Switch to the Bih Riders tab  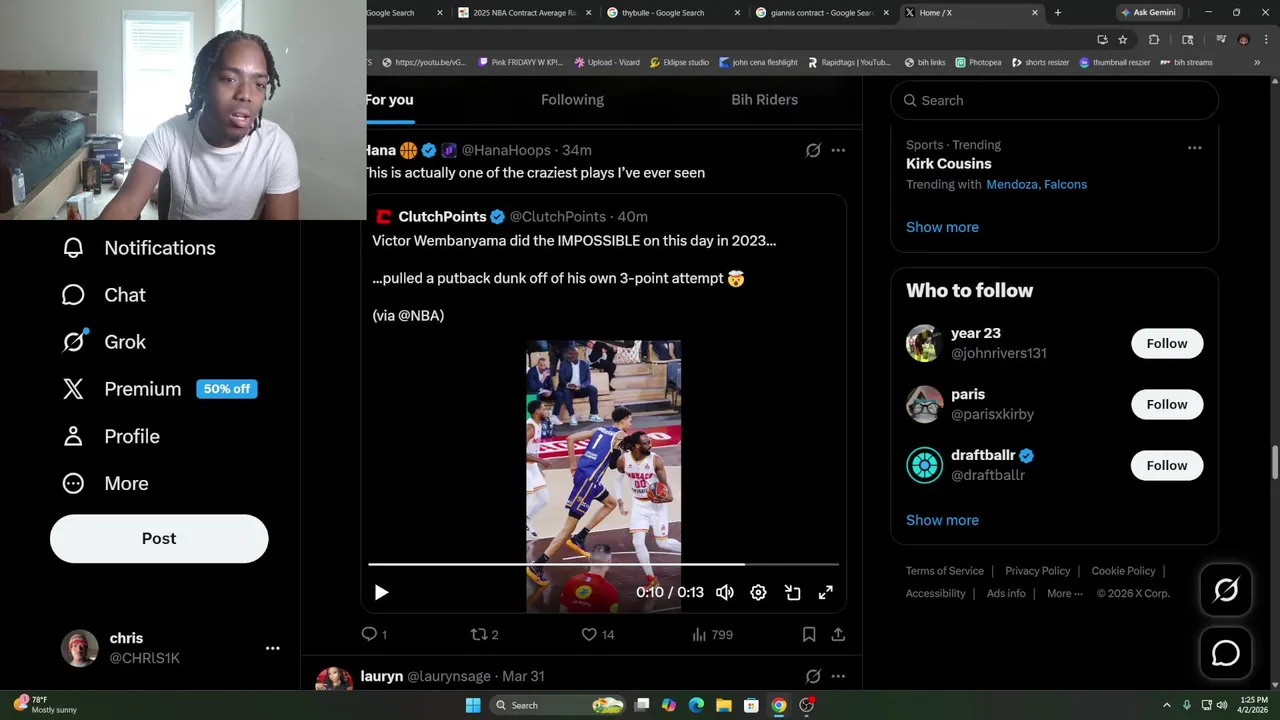tap(764, 100)
